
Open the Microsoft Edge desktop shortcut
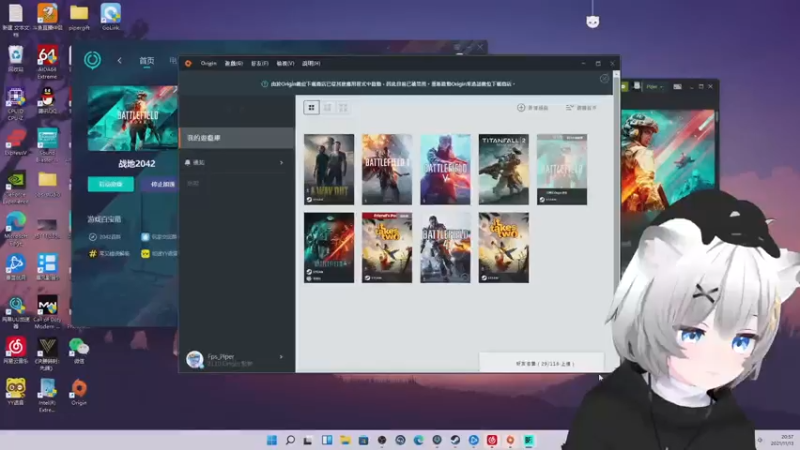pyautogui.click(x=16, y=229)
